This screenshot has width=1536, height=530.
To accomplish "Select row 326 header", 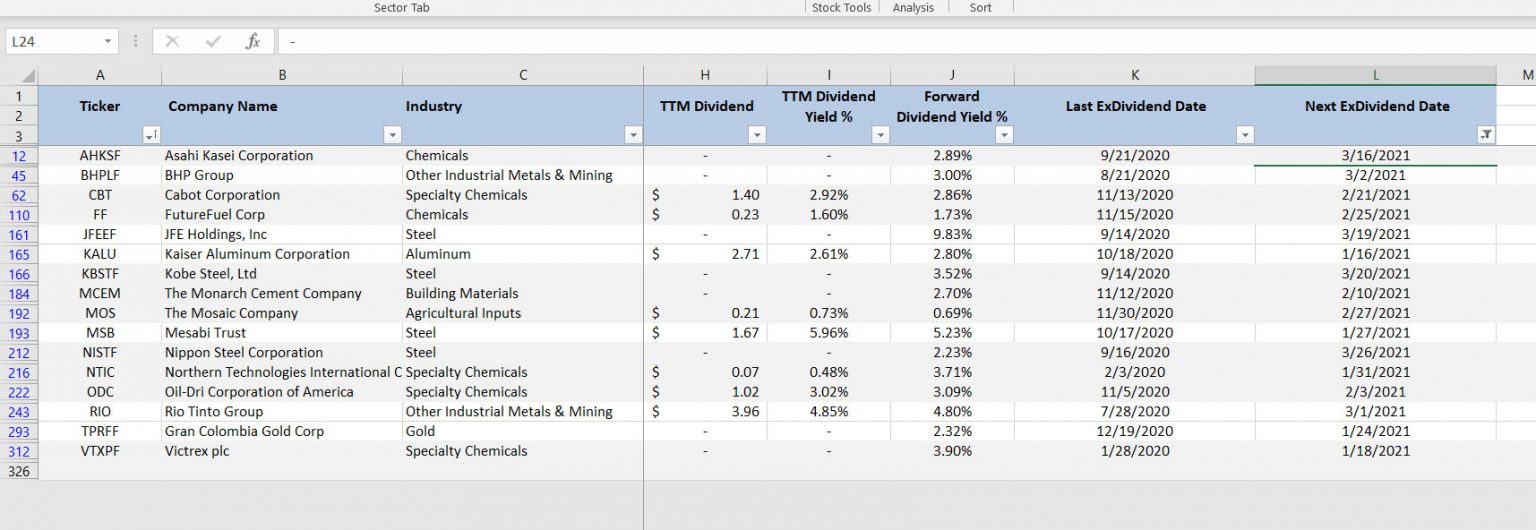I will click(19, 470).
